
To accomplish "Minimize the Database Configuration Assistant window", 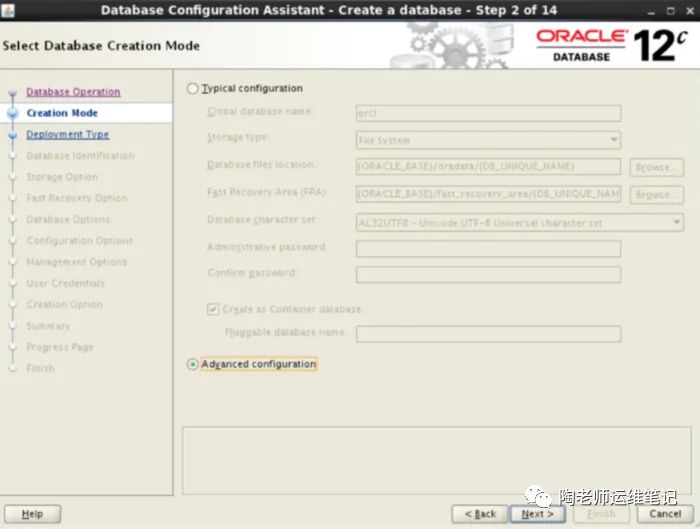I will click(x=651, y=11).
